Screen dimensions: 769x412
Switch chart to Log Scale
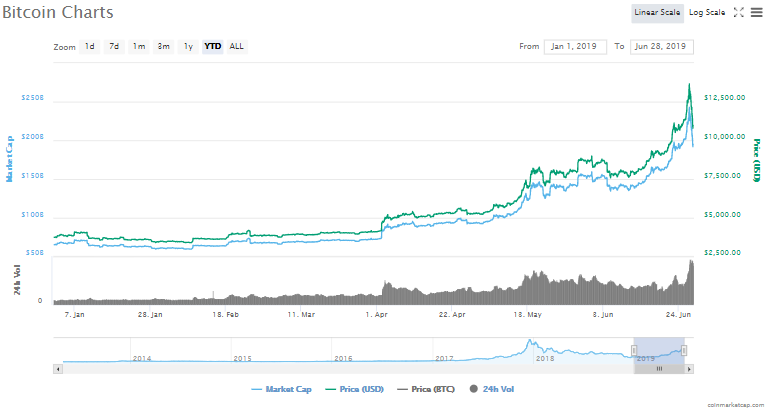pyautogui.click(x=707, y=12)
